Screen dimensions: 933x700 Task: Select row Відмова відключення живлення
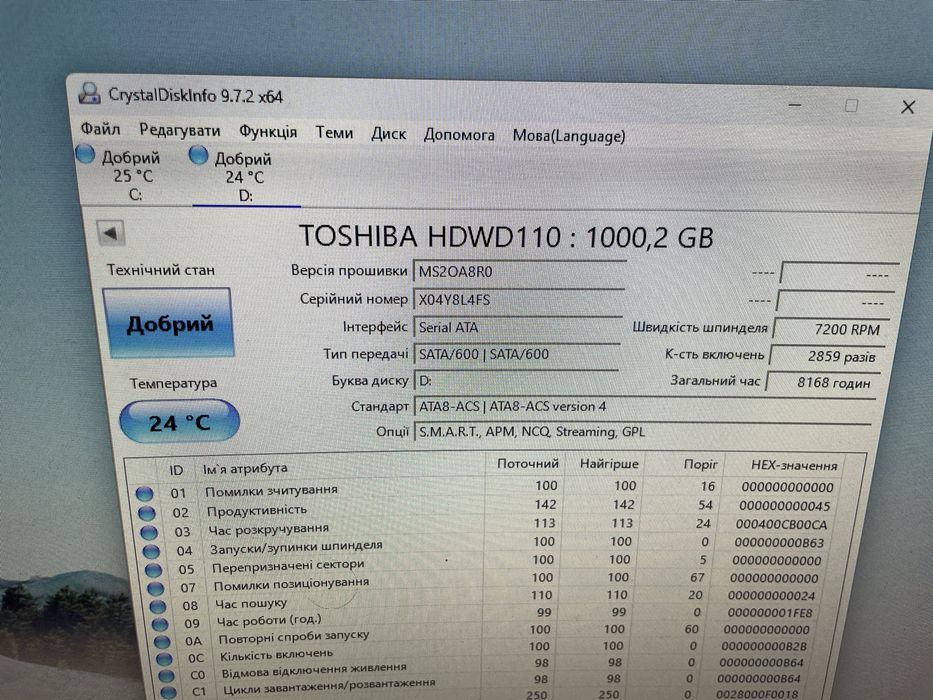[x=485, y=668]
